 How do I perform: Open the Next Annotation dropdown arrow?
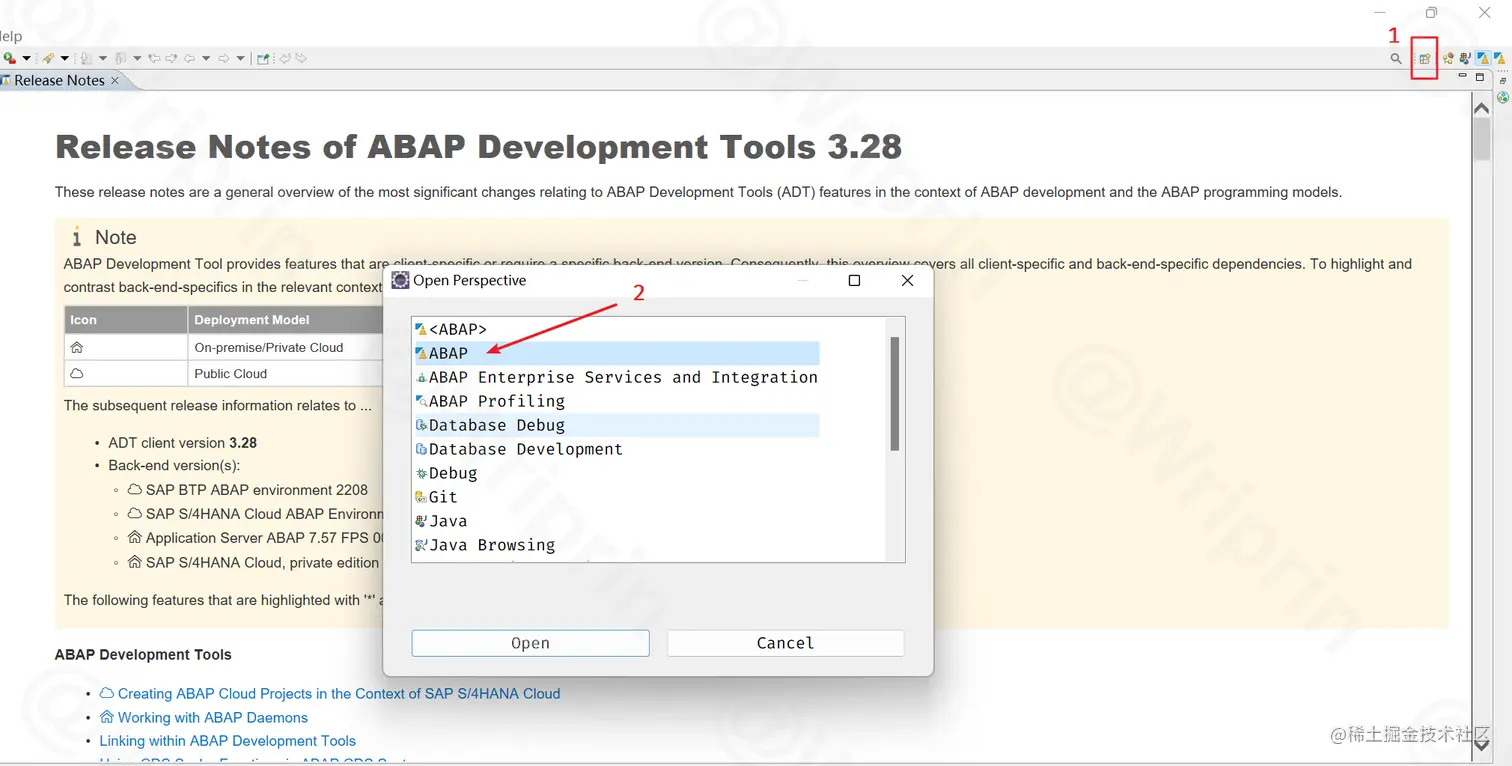coord(103,58)
